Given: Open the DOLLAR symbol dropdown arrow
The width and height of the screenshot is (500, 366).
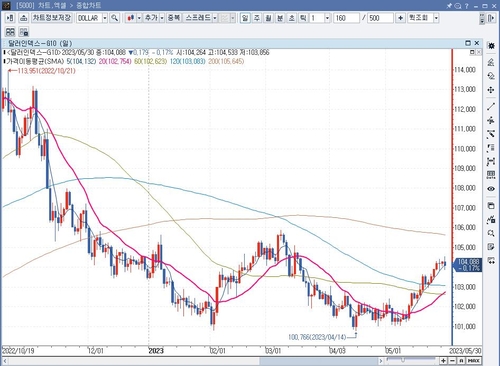Looking at the screenshot, I should click(105, 18).
